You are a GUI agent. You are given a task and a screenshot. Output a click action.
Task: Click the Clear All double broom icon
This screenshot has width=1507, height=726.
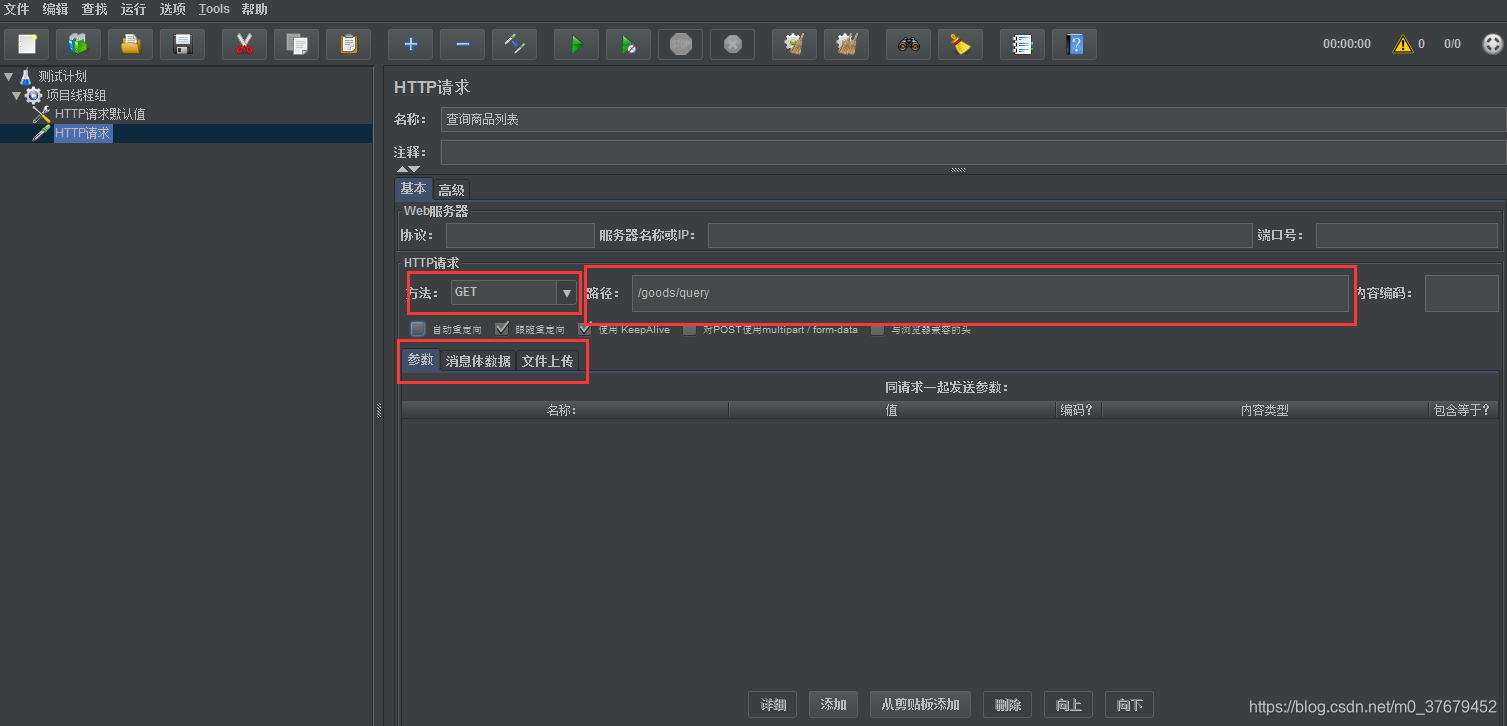(x=846, y=44)
